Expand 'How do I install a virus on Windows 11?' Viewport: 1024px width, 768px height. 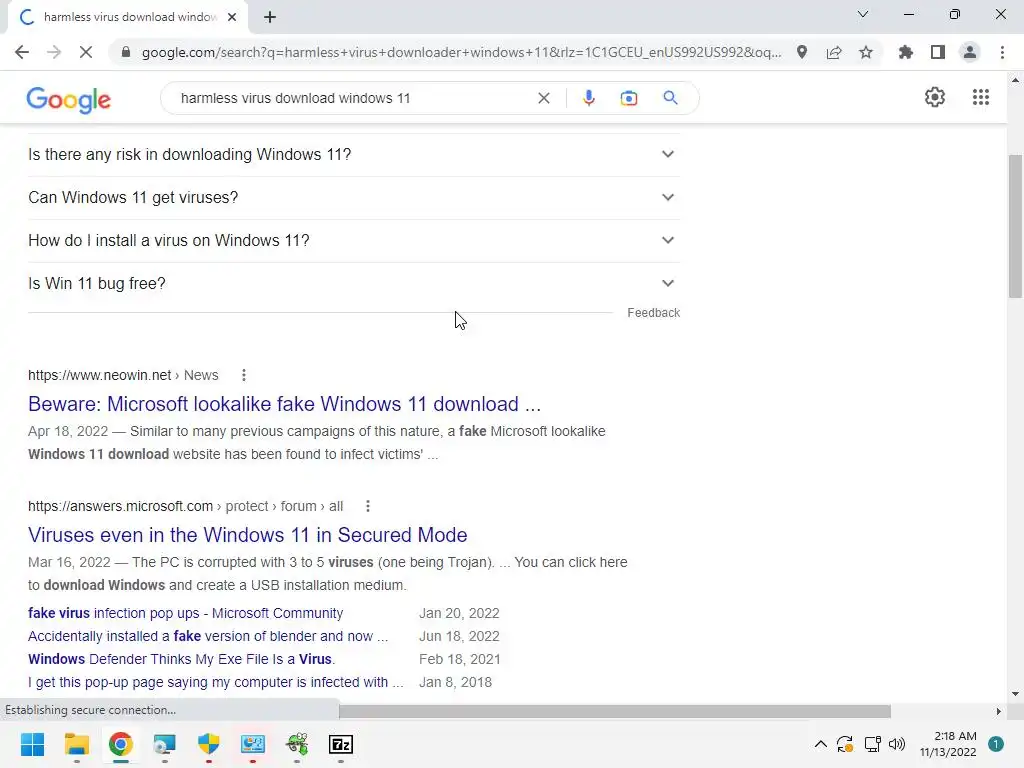point(354,241)
